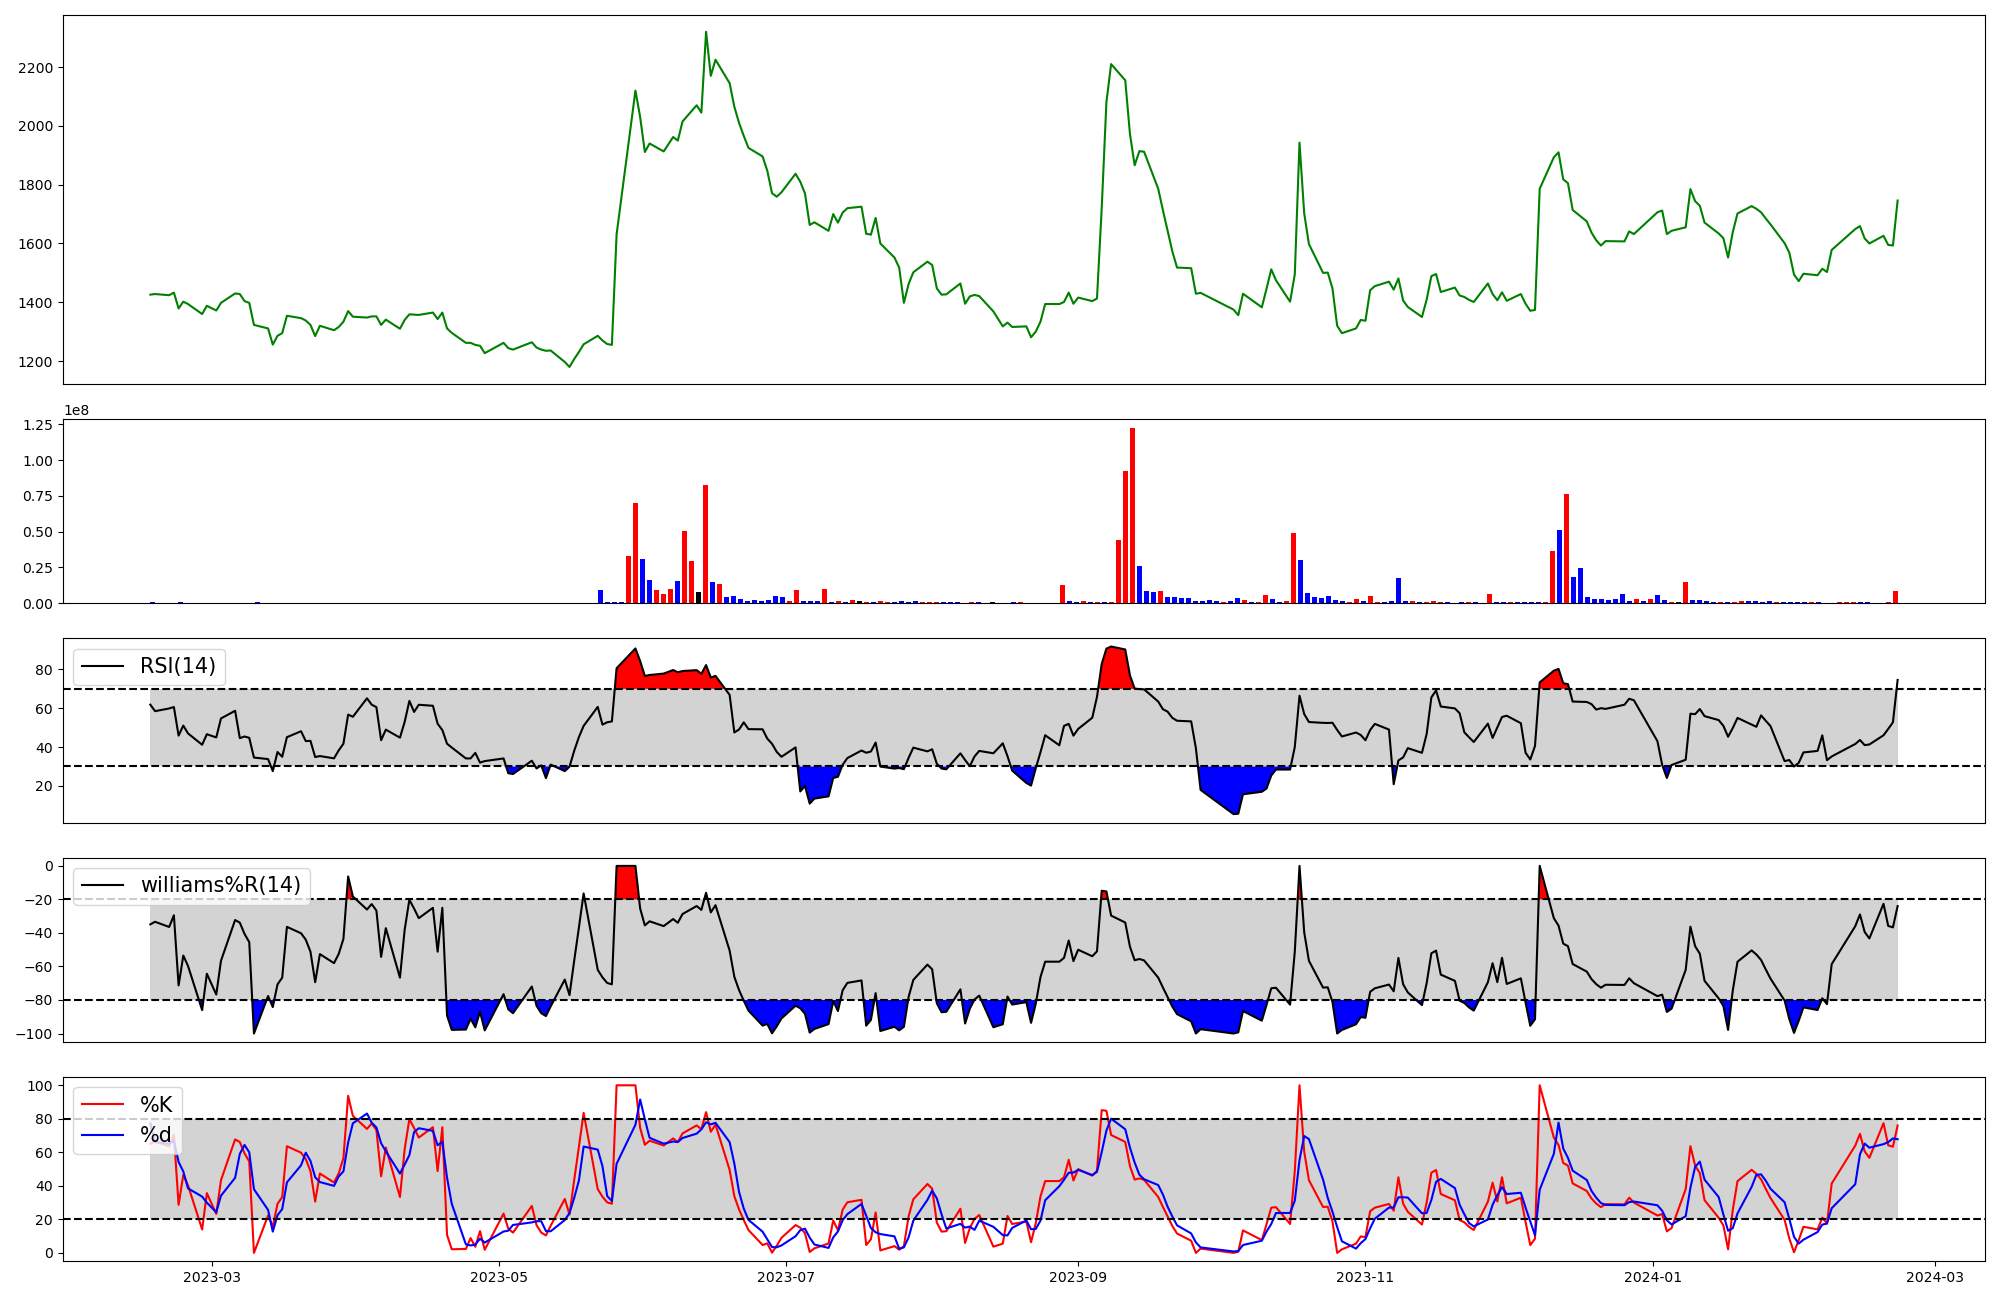The width and height of the screenshot is (2000, 1300).
Task: Click the 2024-03 x-axis date label
Action: (x=1935, y=1277)
